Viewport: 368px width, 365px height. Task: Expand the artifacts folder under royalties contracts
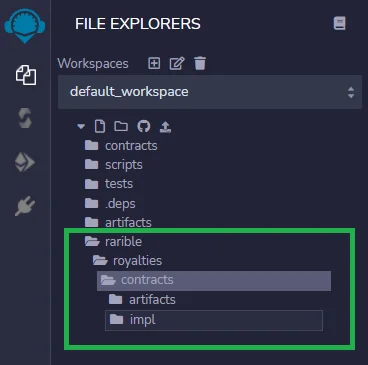point(142,300)
